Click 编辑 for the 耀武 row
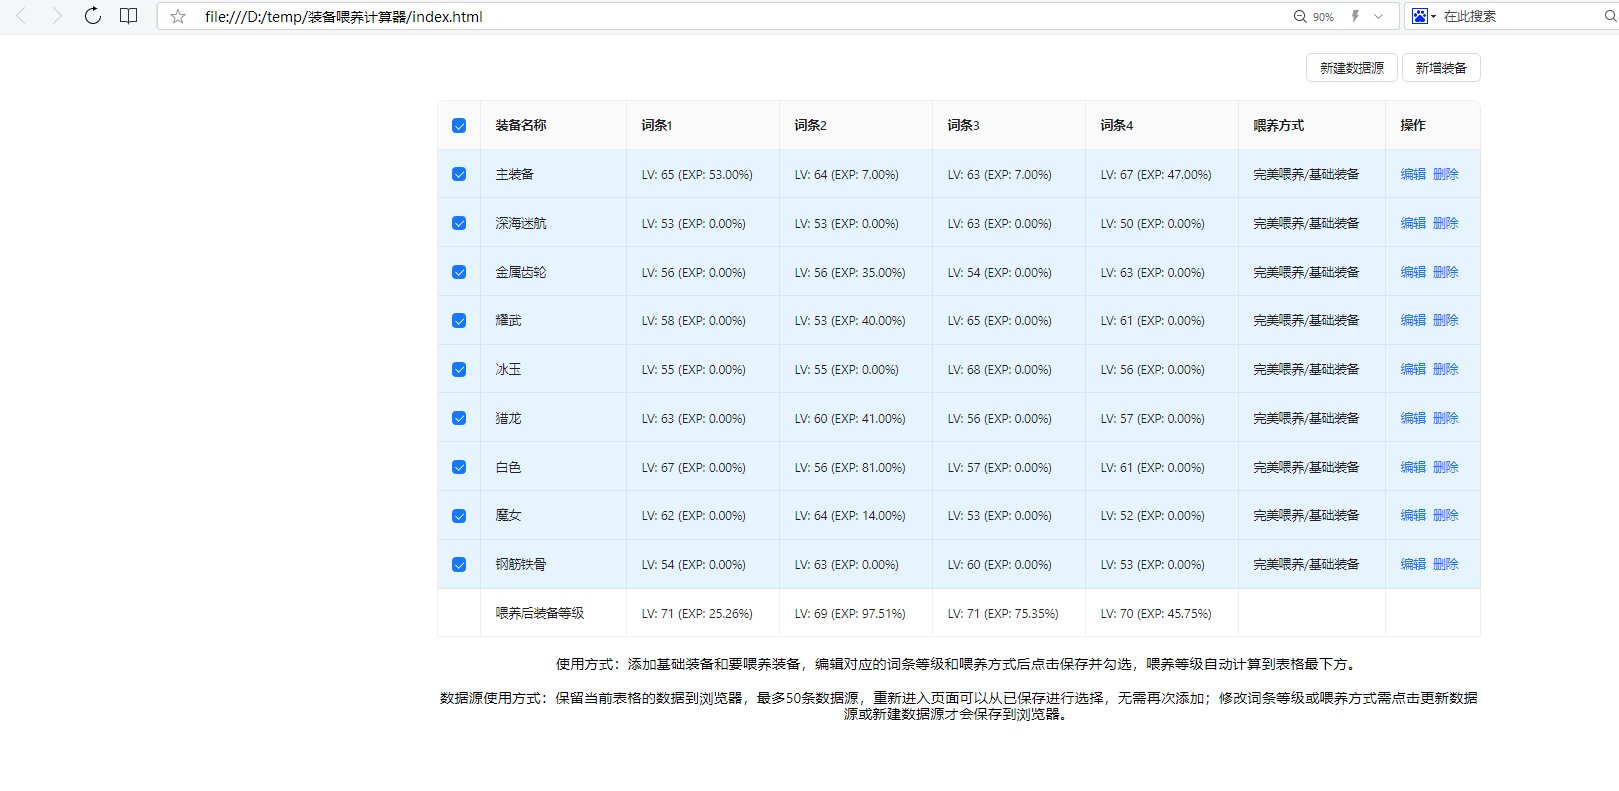Image resolution: width=1619 pixels, height=791 pixels. point(1413,320)
